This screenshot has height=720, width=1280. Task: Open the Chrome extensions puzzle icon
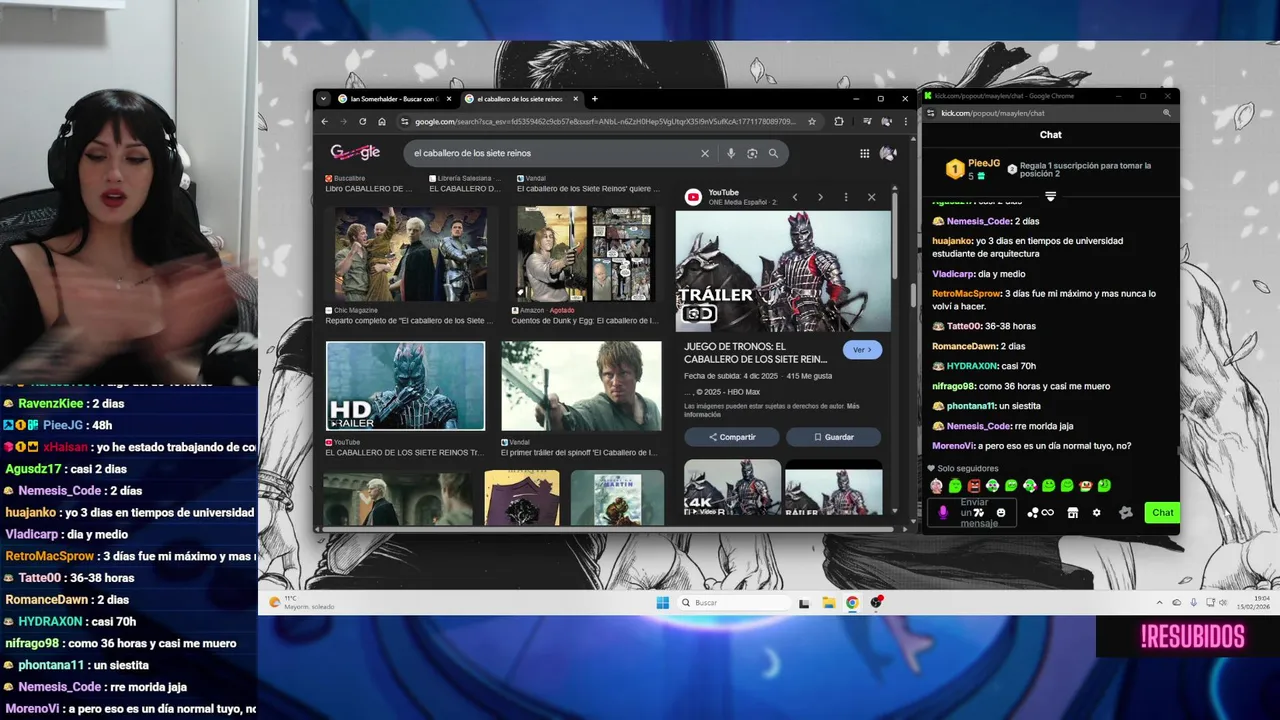coord(838,122)
